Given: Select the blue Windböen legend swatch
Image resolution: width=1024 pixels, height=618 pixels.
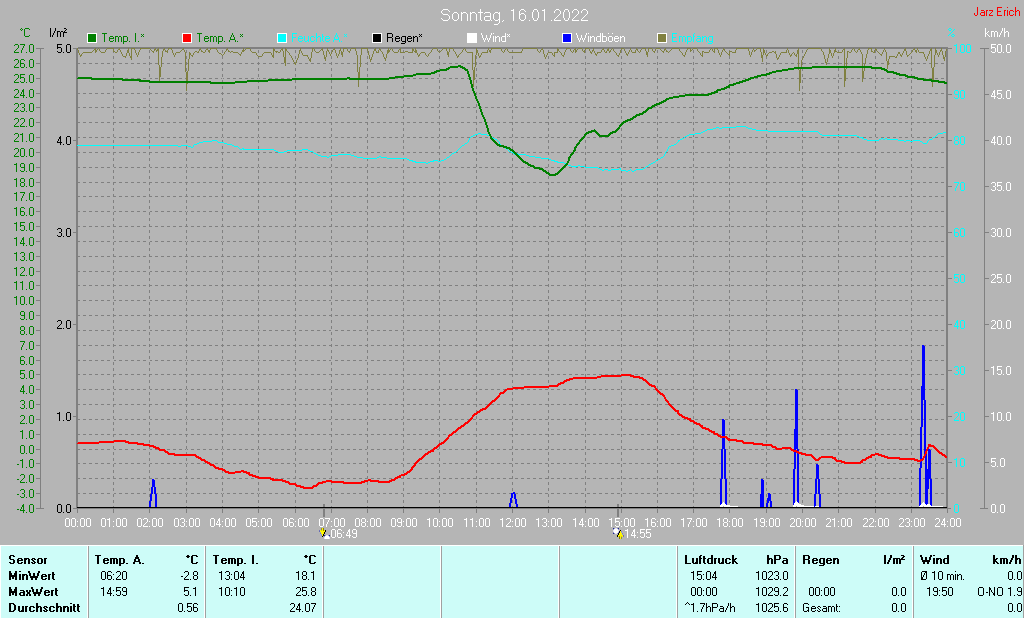Looking at the screenshot, I should (x=567, y=38).
